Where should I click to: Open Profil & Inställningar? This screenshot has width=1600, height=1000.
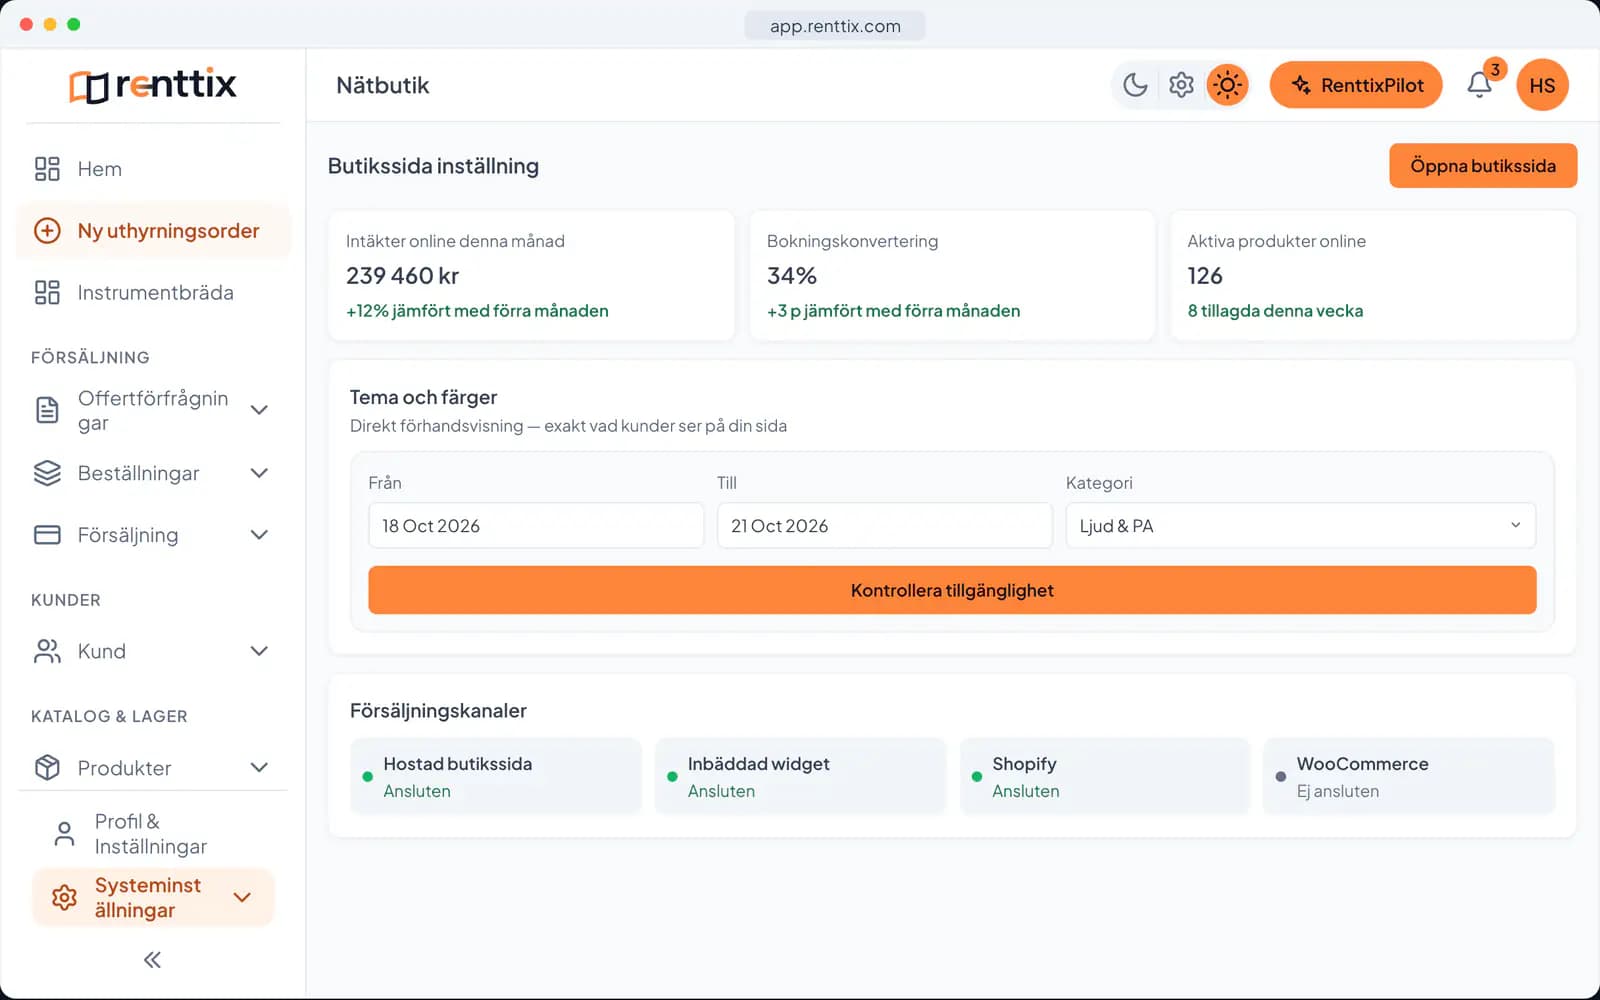(x=153, y=834)
